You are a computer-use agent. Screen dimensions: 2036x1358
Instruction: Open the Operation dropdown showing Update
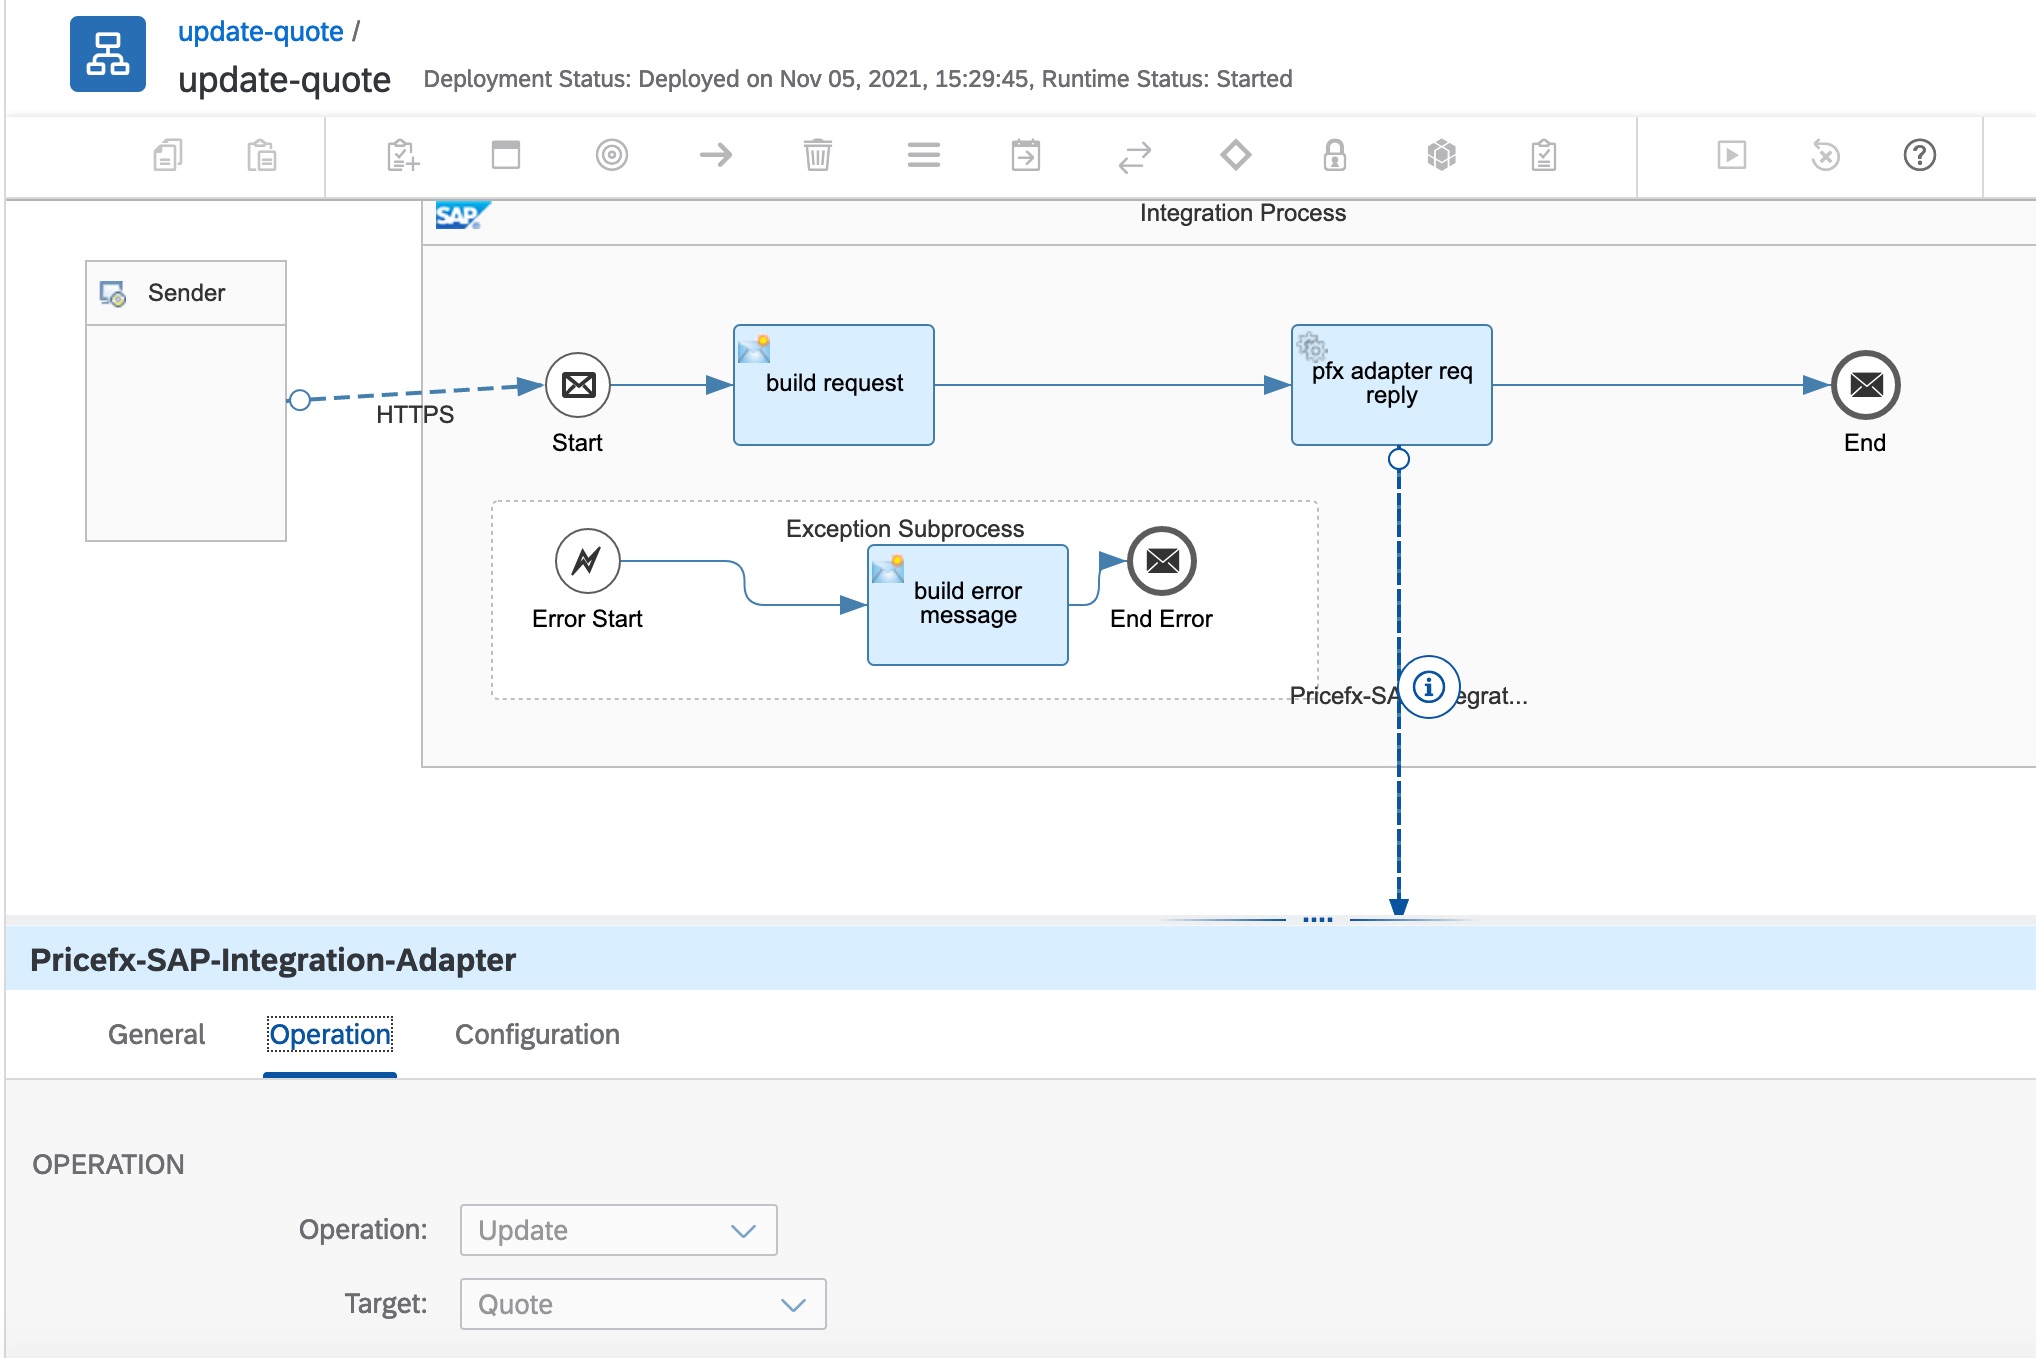pyautogui.click(x=618, y=1230)
